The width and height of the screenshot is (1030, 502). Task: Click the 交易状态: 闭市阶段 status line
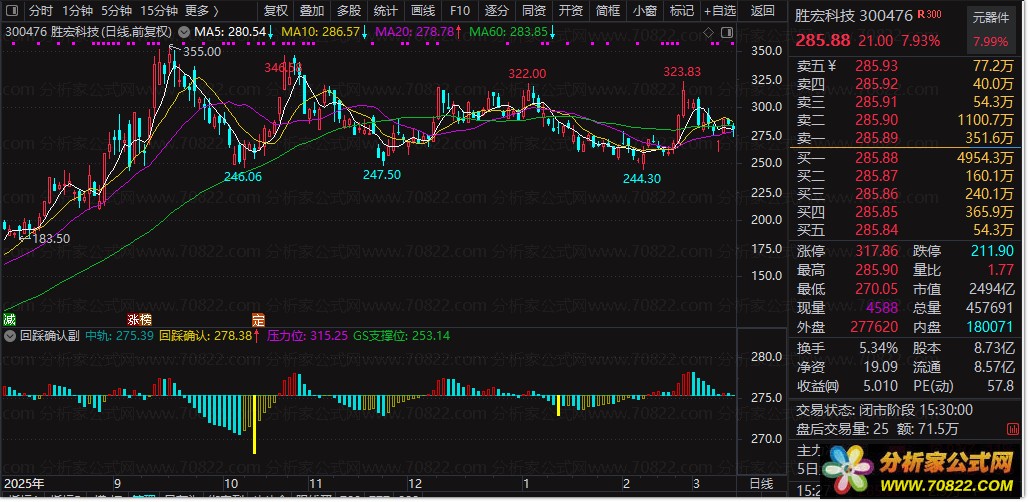(884, 410)
